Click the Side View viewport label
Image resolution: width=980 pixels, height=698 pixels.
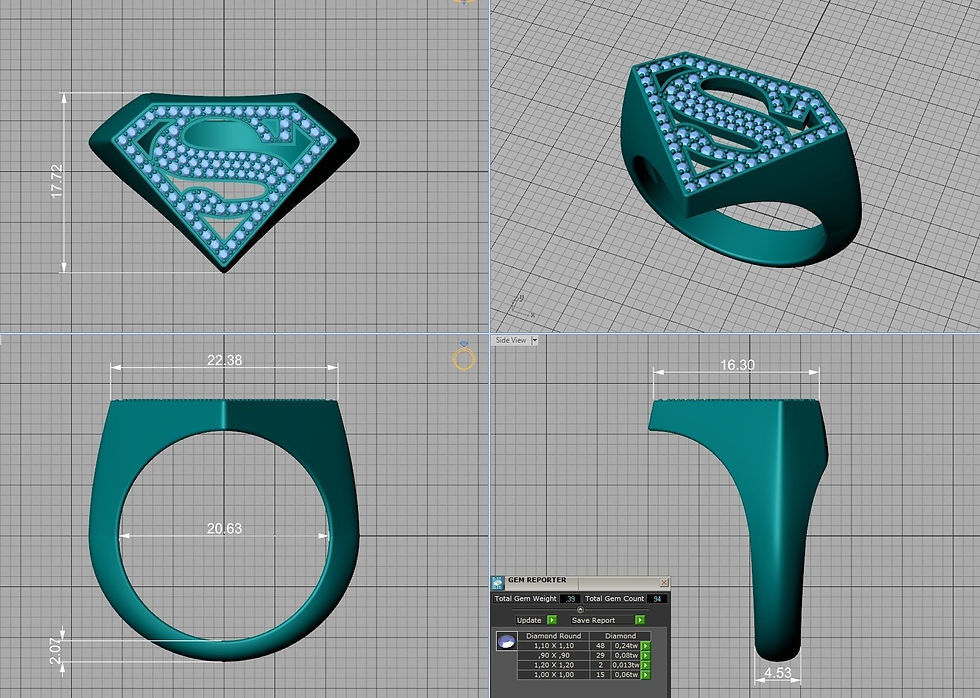(x=511, y=341)
